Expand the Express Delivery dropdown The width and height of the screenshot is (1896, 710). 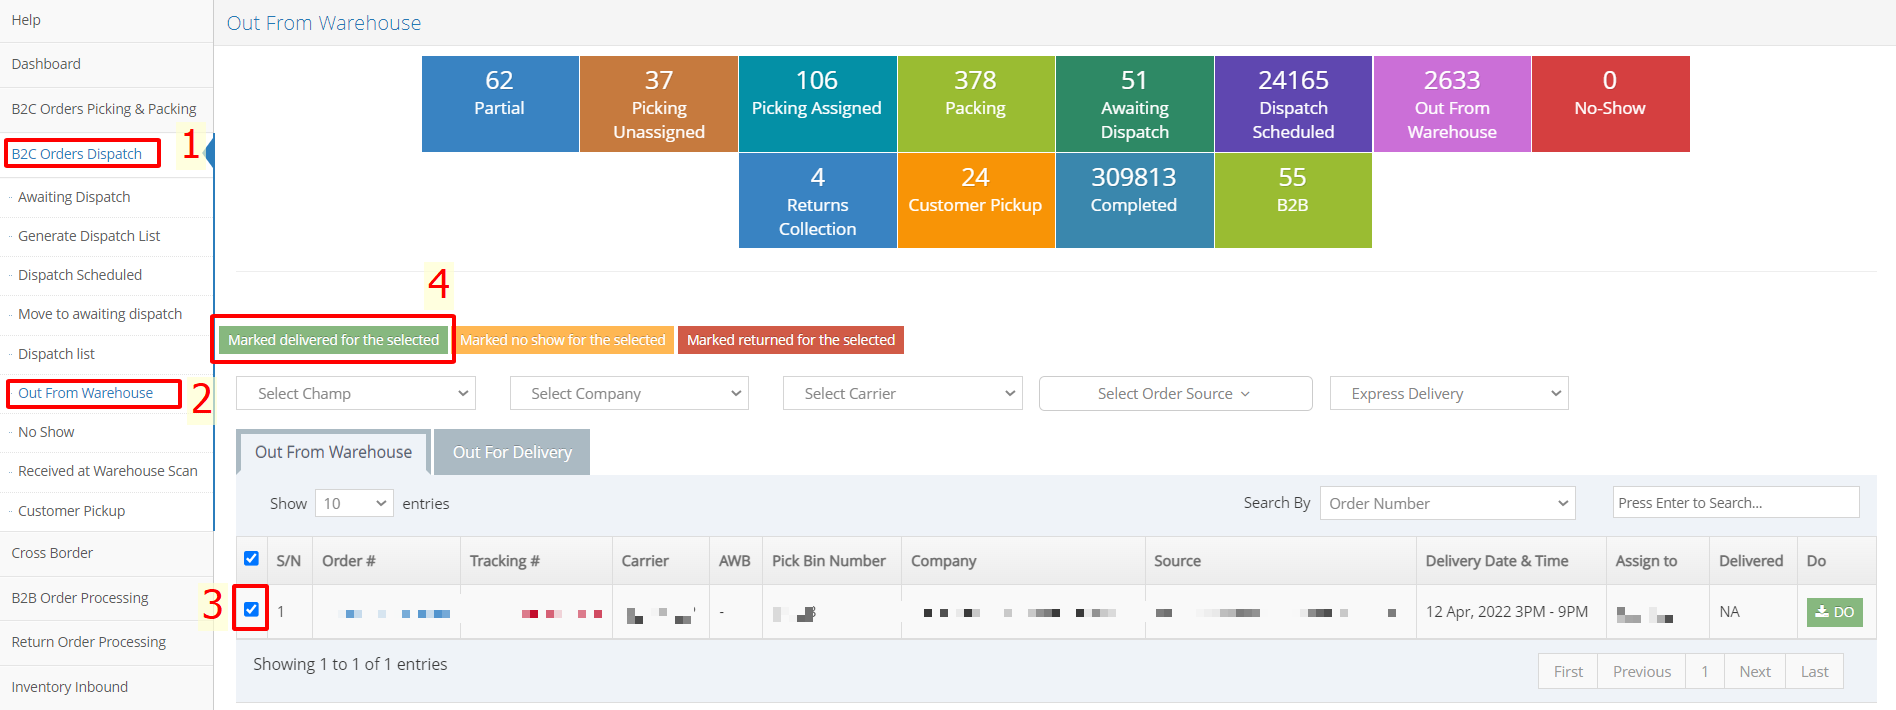coord(1448,394)
